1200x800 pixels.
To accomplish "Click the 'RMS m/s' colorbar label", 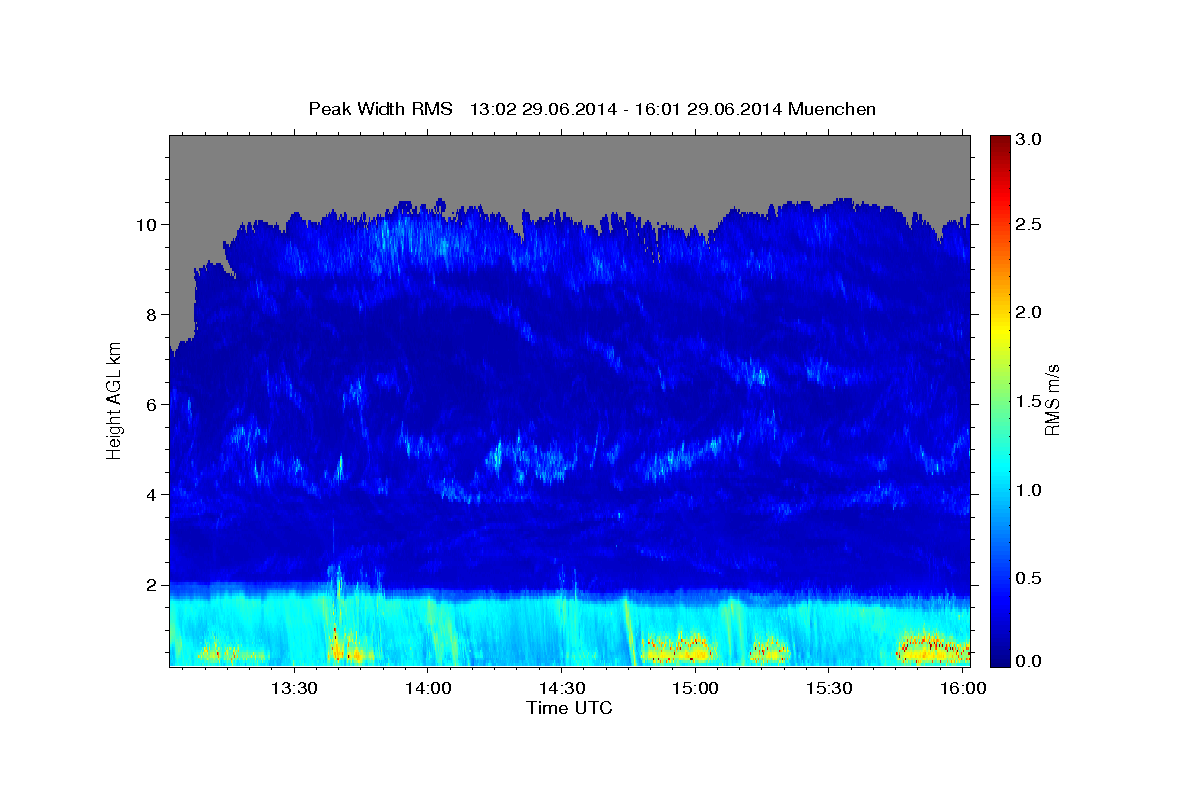I will [x=1051, y=400].
